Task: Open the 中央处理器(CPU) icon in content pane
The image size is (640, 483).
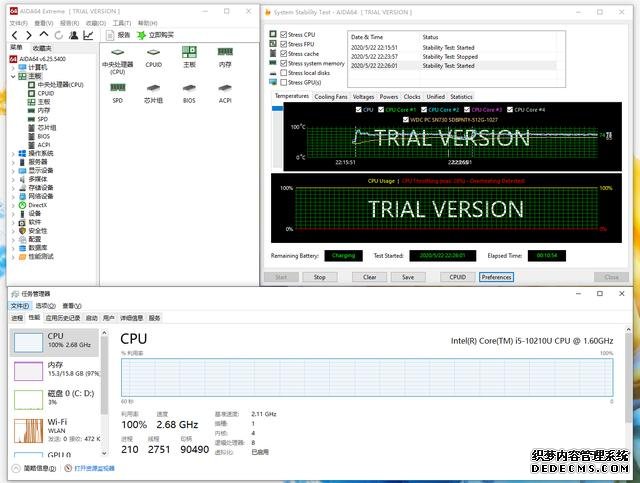Action: tap(118, 60)
